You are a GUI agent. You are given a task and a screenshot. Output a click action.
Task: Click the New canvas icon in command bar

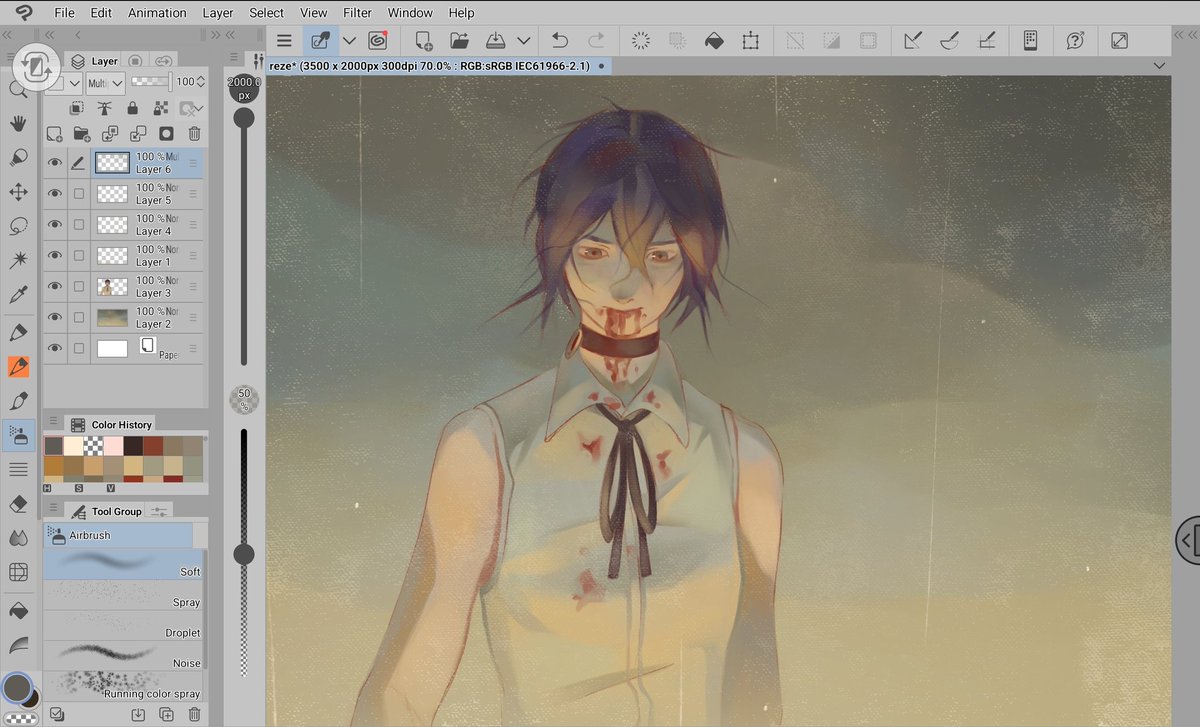coord(423,41)
